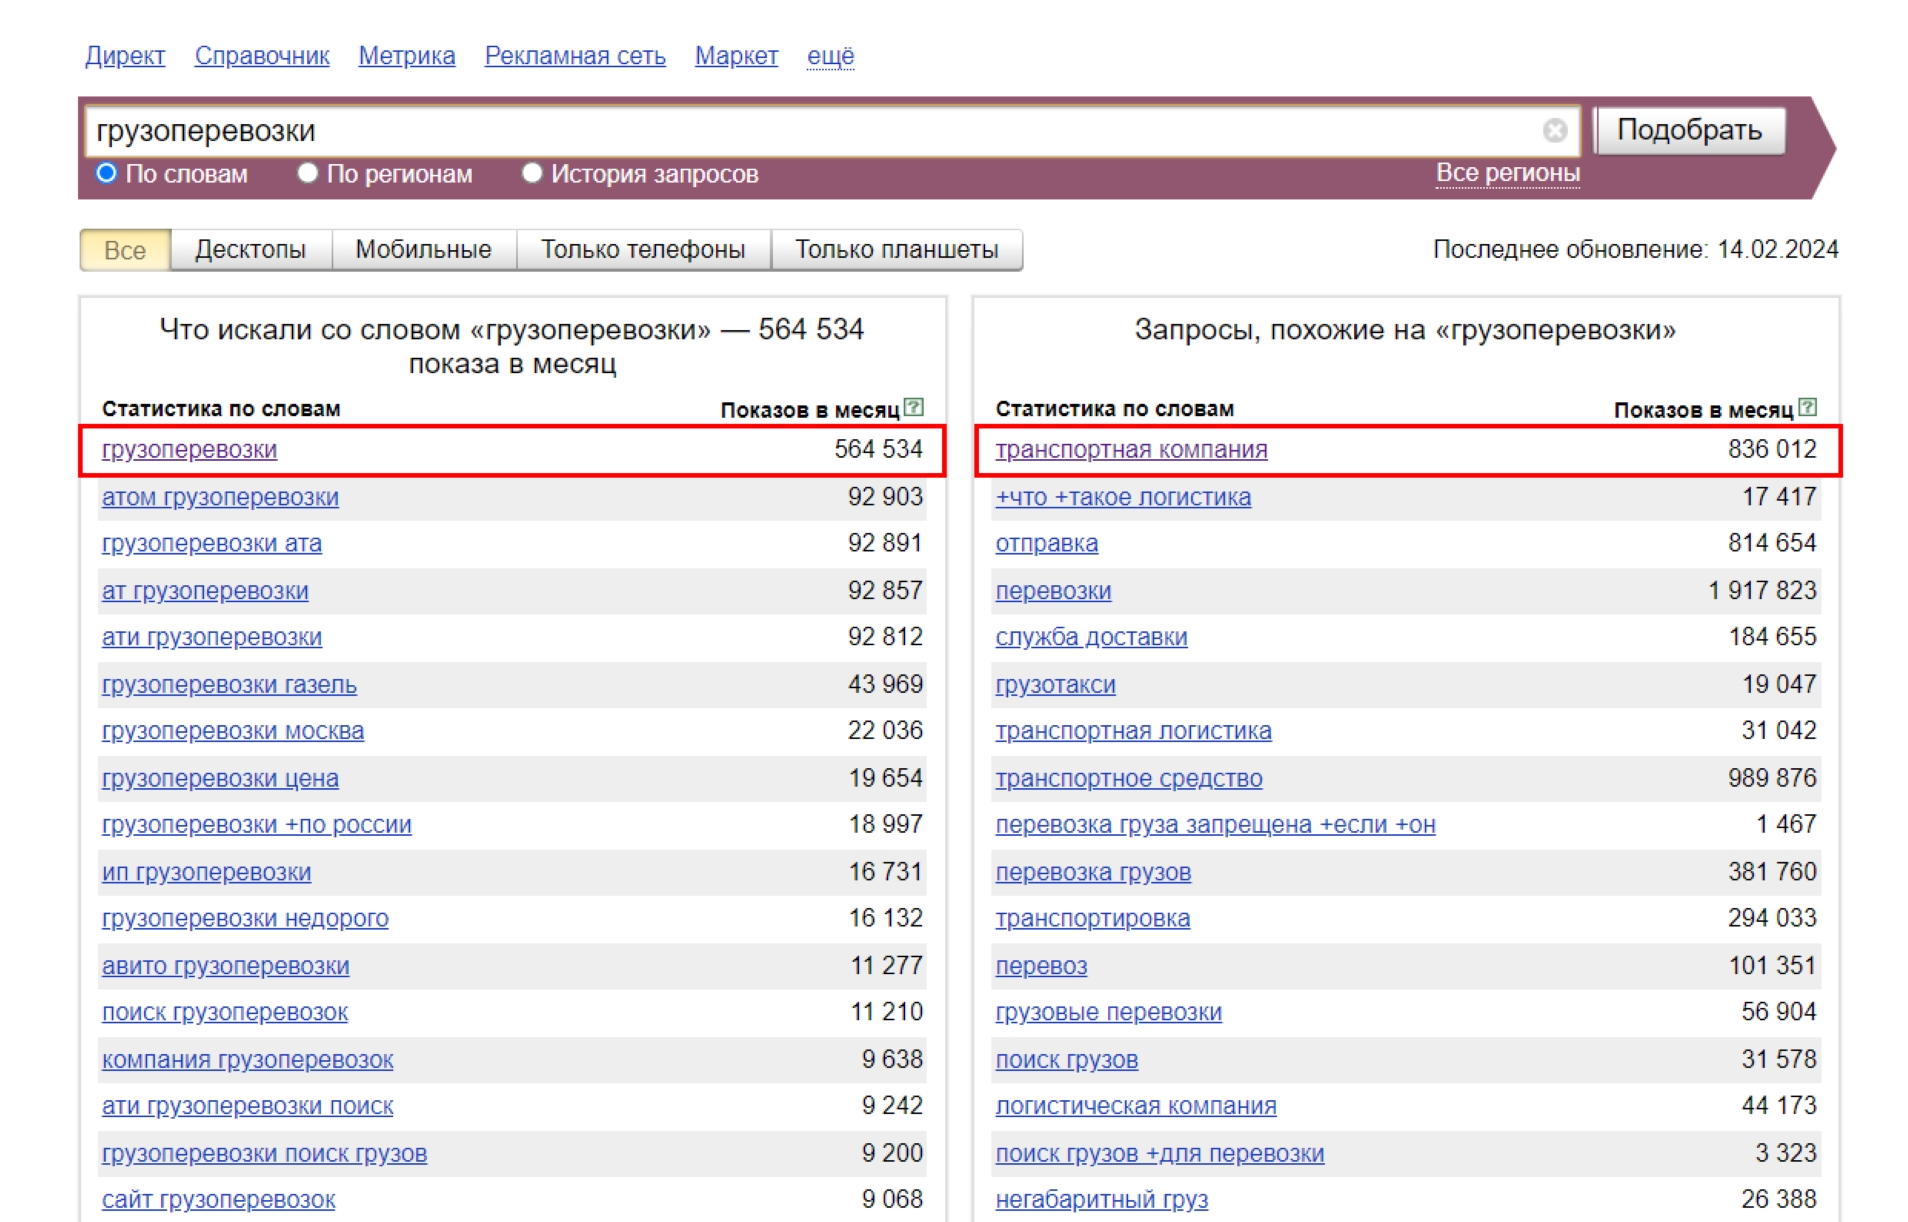Open the "Директ" link in top navigation
The image size is (1908, 1222).
125,56
